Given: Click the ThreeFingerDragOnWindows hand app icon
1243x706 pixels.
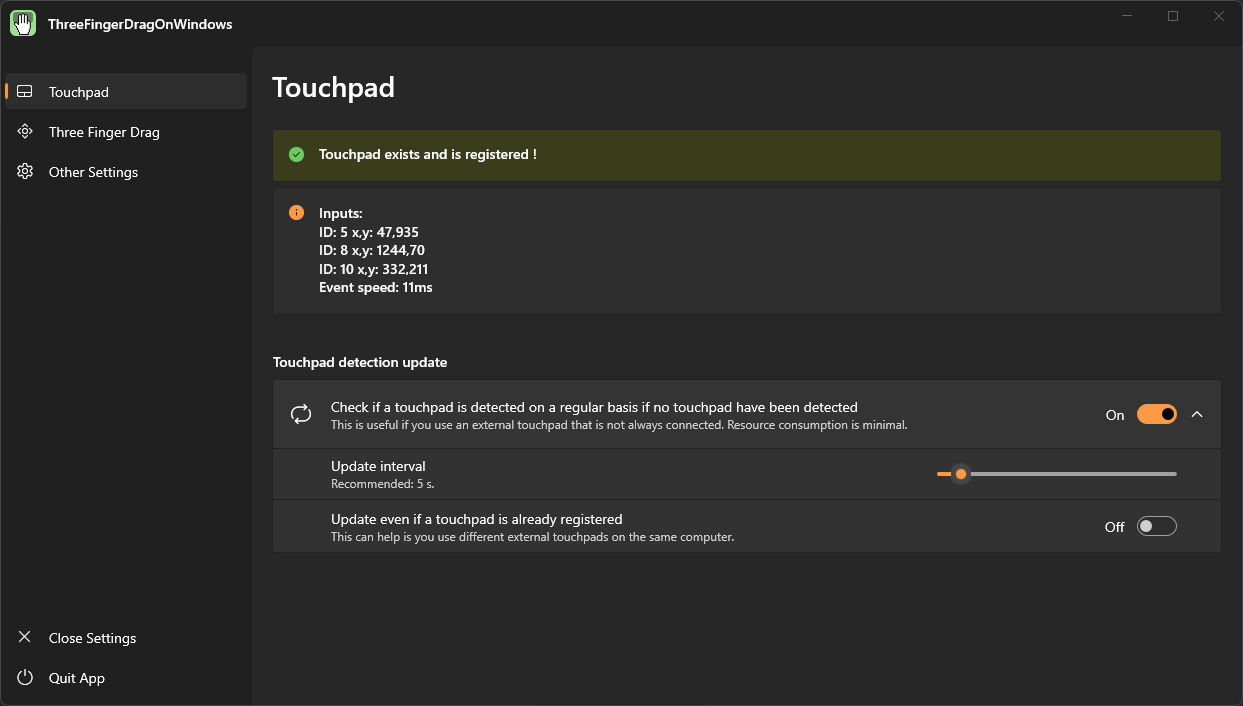Looking at the screenshot, I should [23, 23].
